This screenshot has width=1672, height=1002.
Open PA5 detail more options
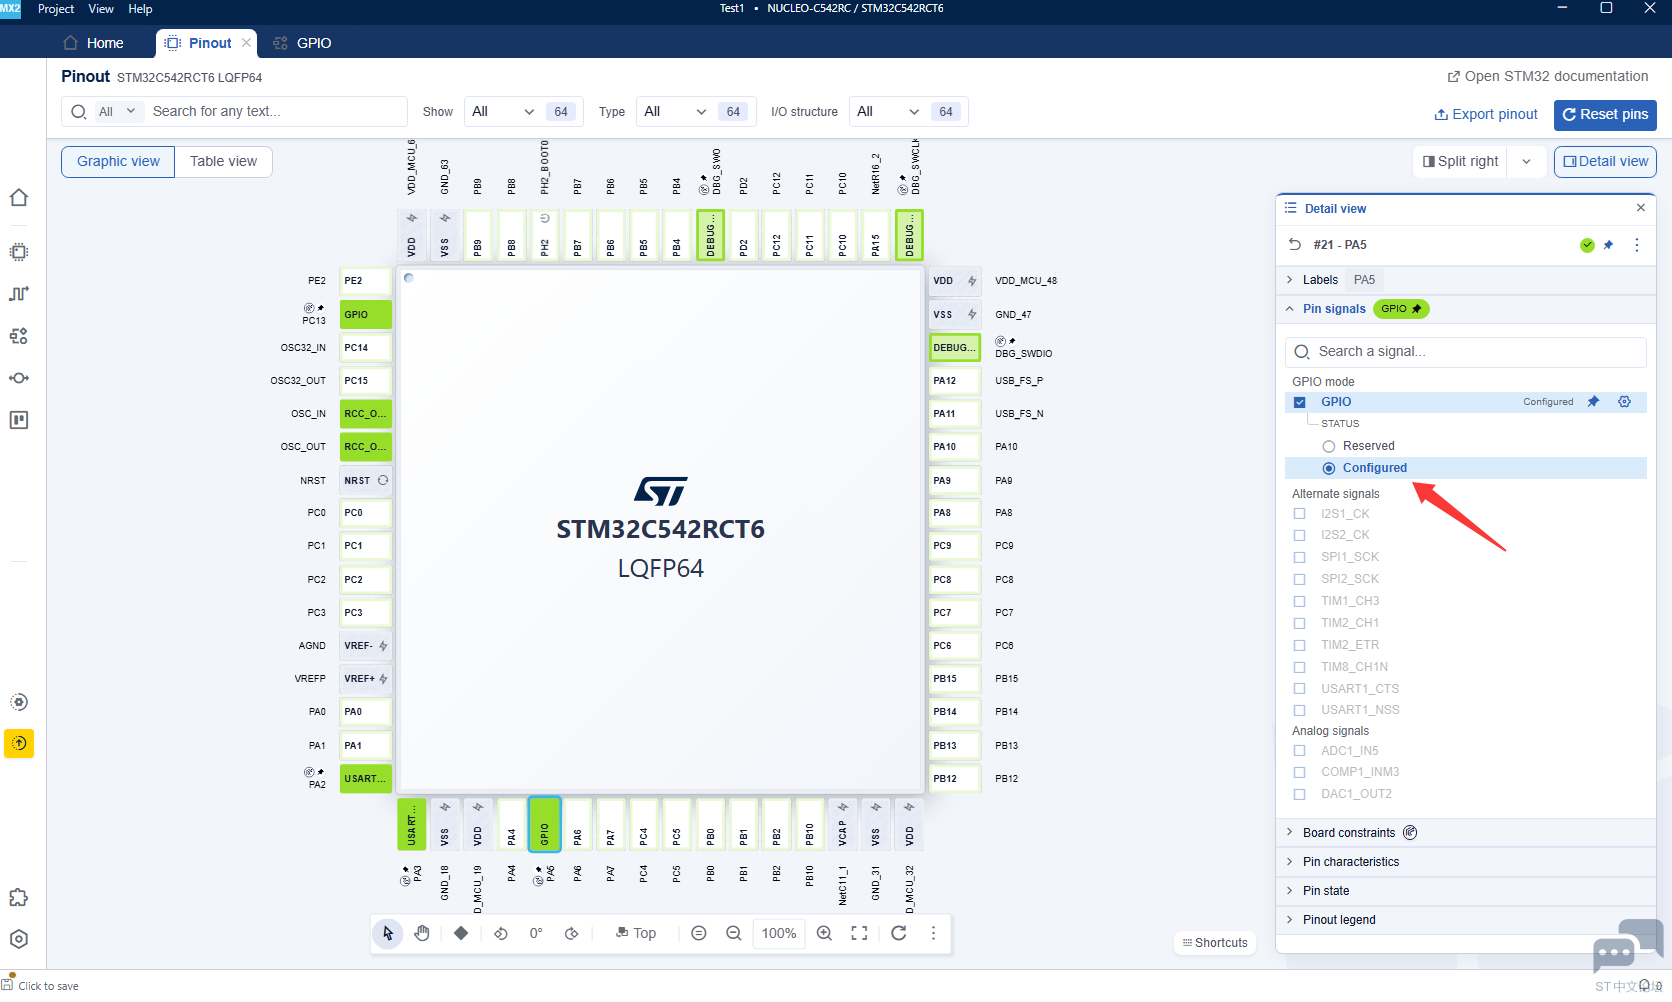click(x=1637, y=245)
